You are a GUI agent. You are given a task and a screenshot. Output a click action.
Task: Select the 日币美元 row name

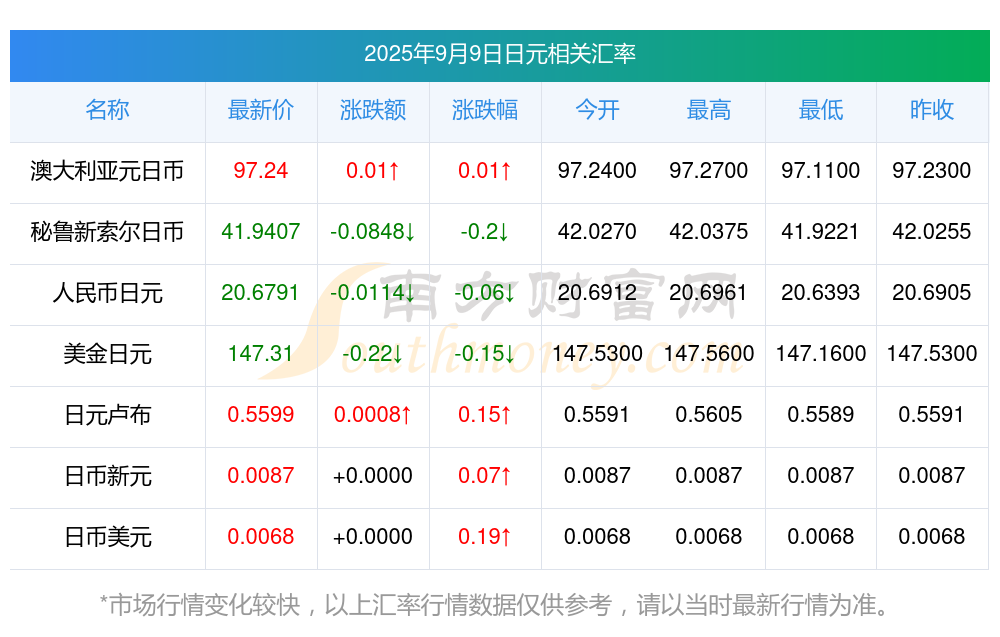(107, 538)
